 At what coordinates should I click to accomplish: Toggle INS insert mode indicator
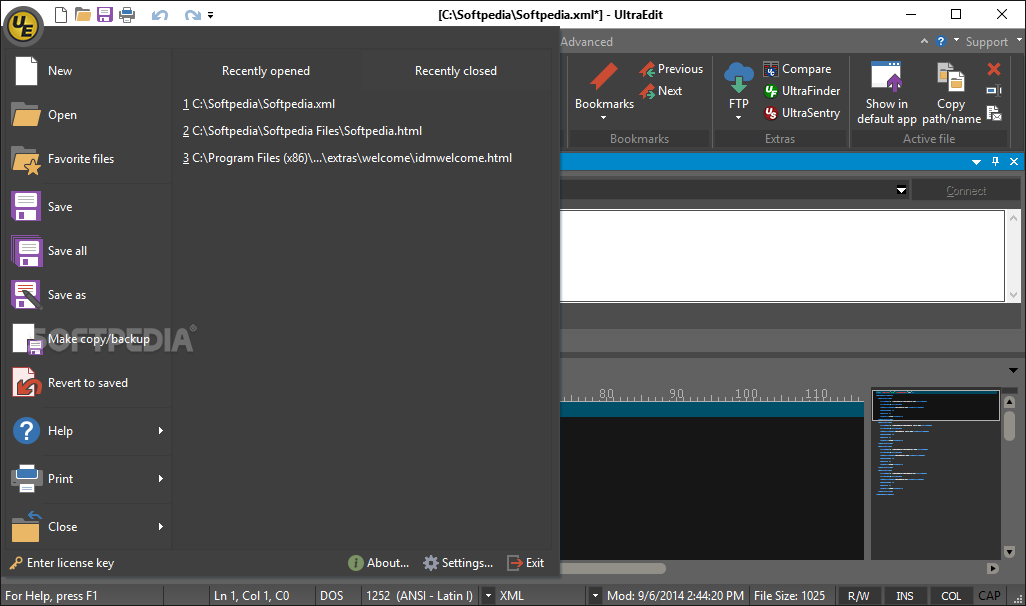click(905, 596)
